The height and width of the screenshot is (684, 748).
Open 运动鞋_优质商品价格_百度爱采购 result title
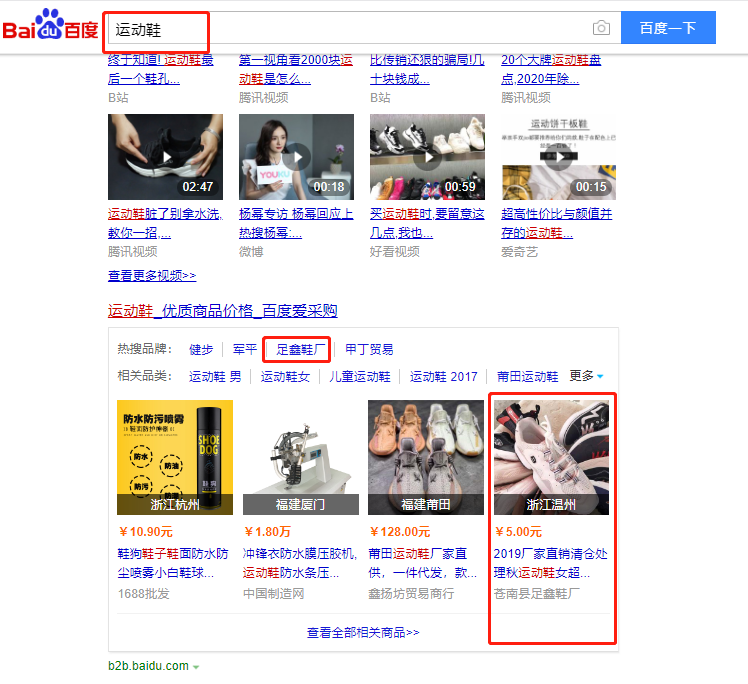[223, 311]
